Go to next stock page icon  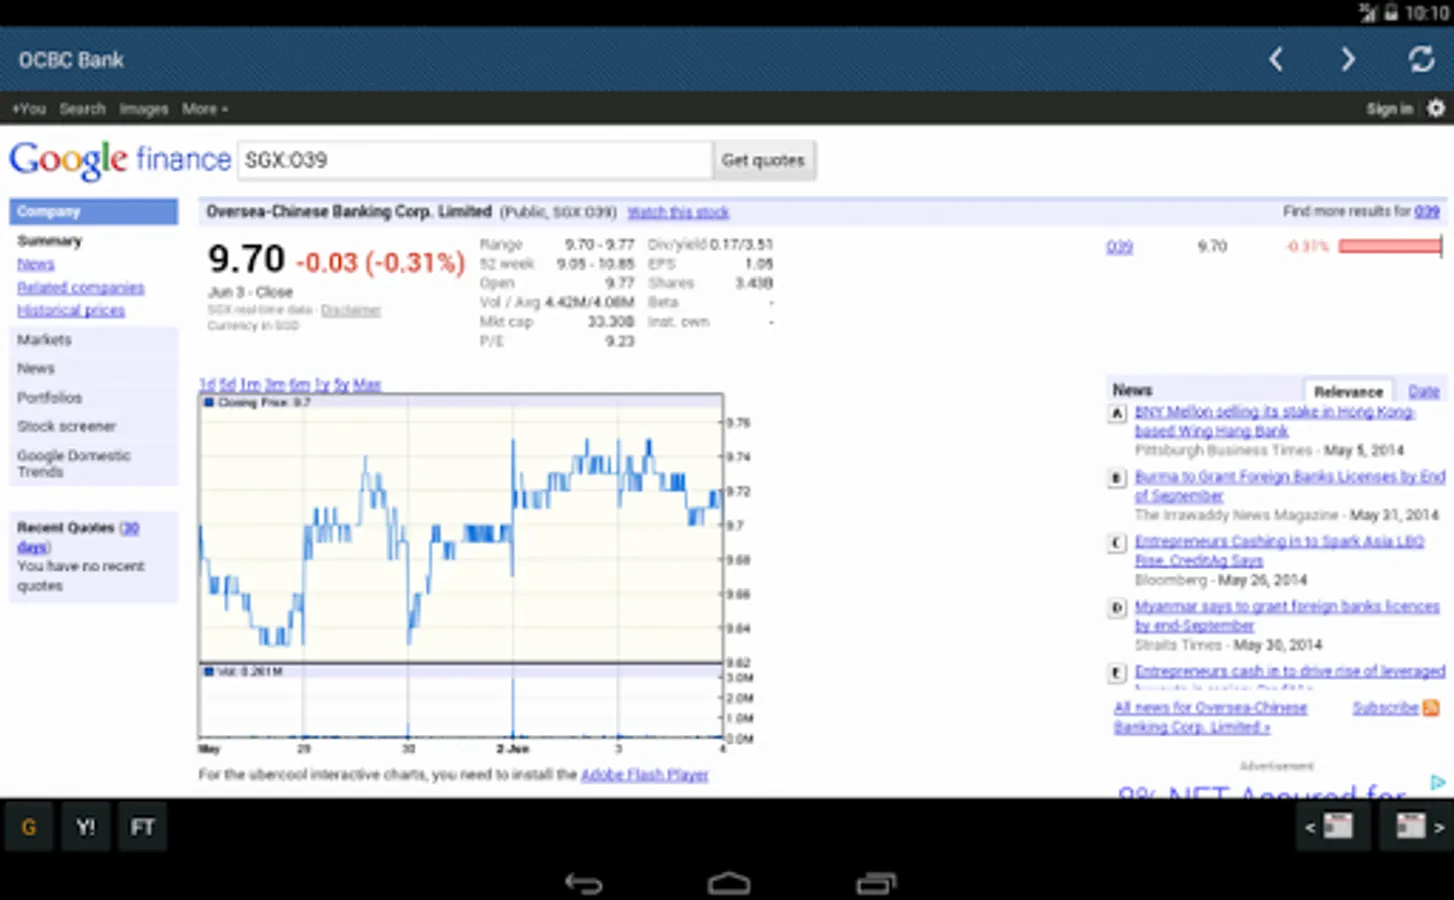point(1417,826)
